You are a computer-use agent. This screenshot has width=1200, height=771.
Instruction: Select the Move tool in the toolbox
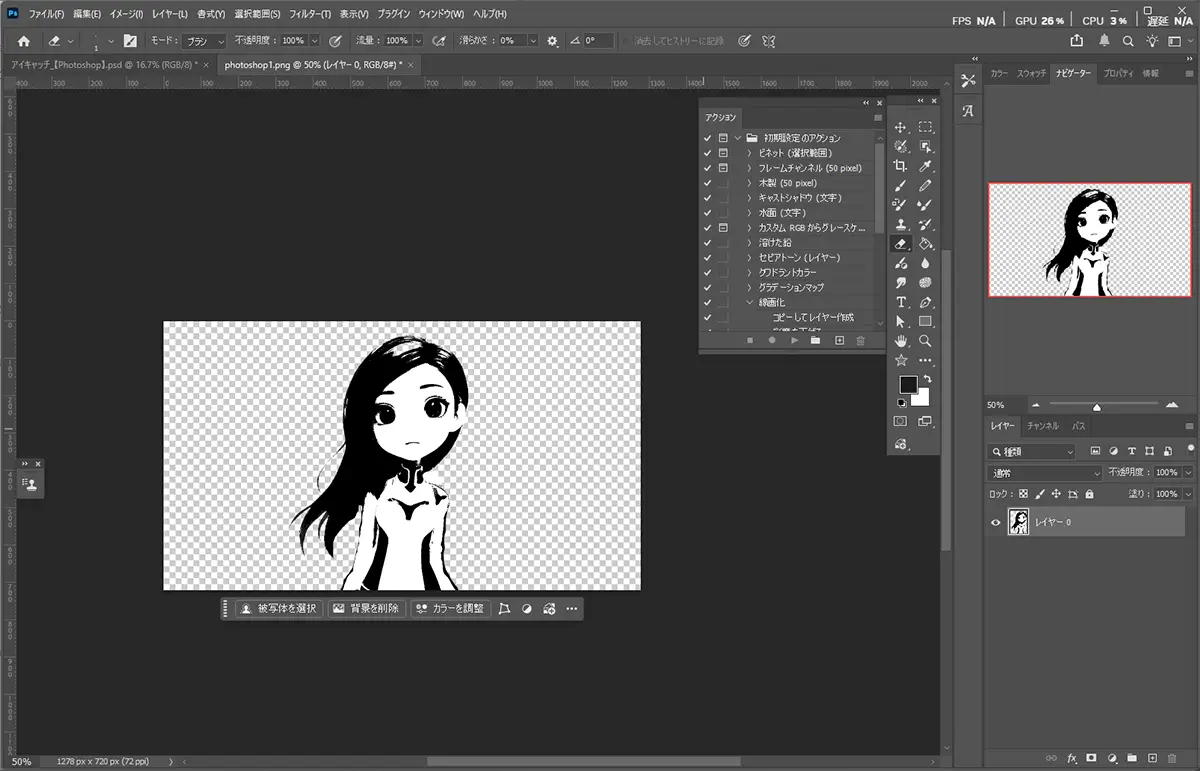pyautogui.click(x=901, y=127)
